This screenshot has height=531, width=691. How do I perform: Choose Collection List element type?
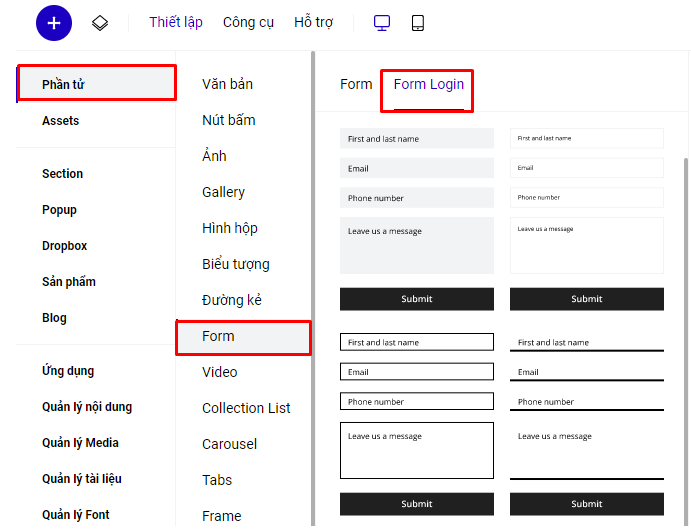(246, 408)
